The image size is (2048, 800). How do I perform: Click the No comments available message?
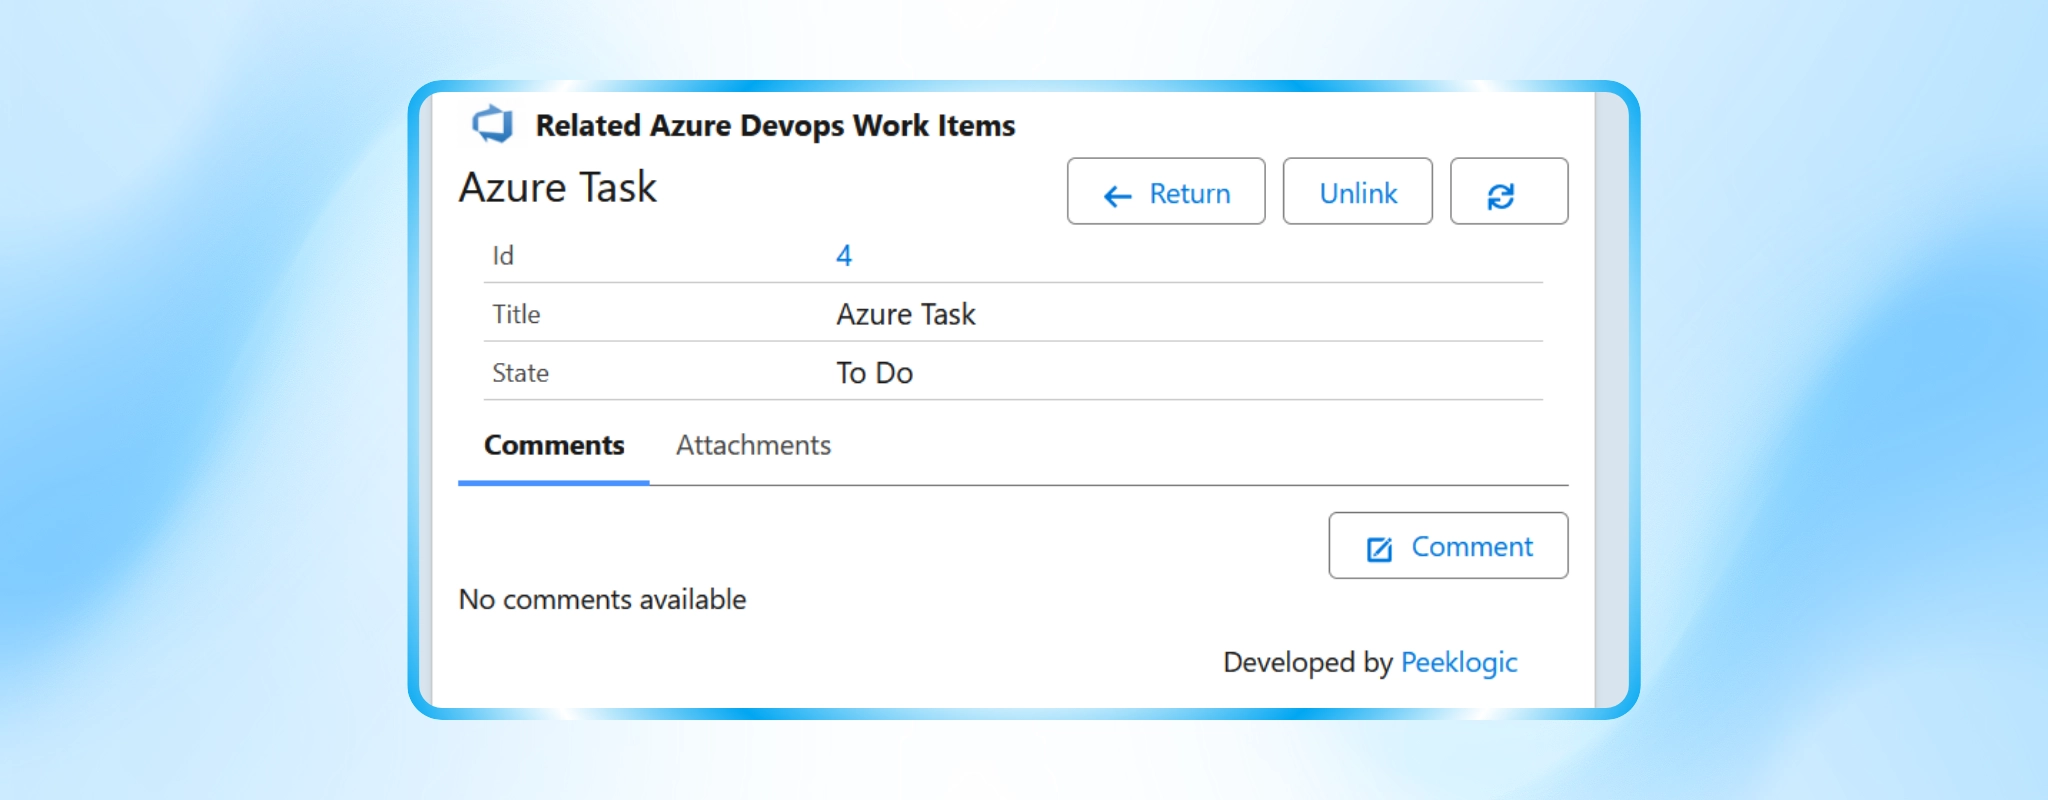[602, 599]
